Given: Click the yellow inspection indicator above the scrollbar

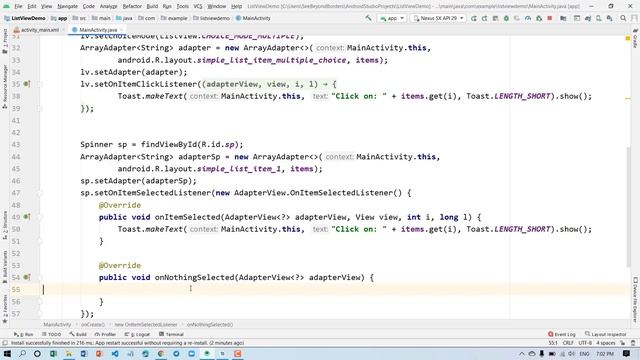Looking at the screenshot, I should pos(628,38).
